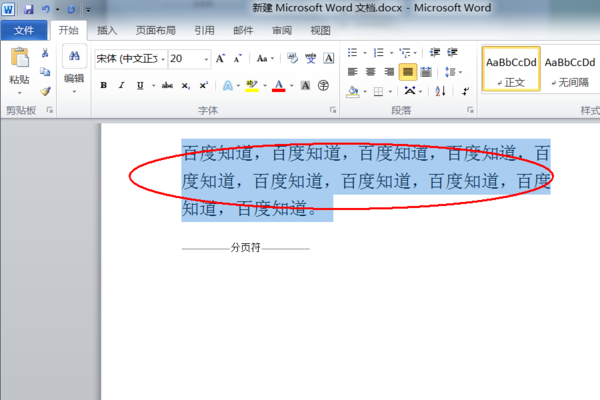Apply red font color A
Viewport: 600px width, 400px height.
click(x=279, y=85)
